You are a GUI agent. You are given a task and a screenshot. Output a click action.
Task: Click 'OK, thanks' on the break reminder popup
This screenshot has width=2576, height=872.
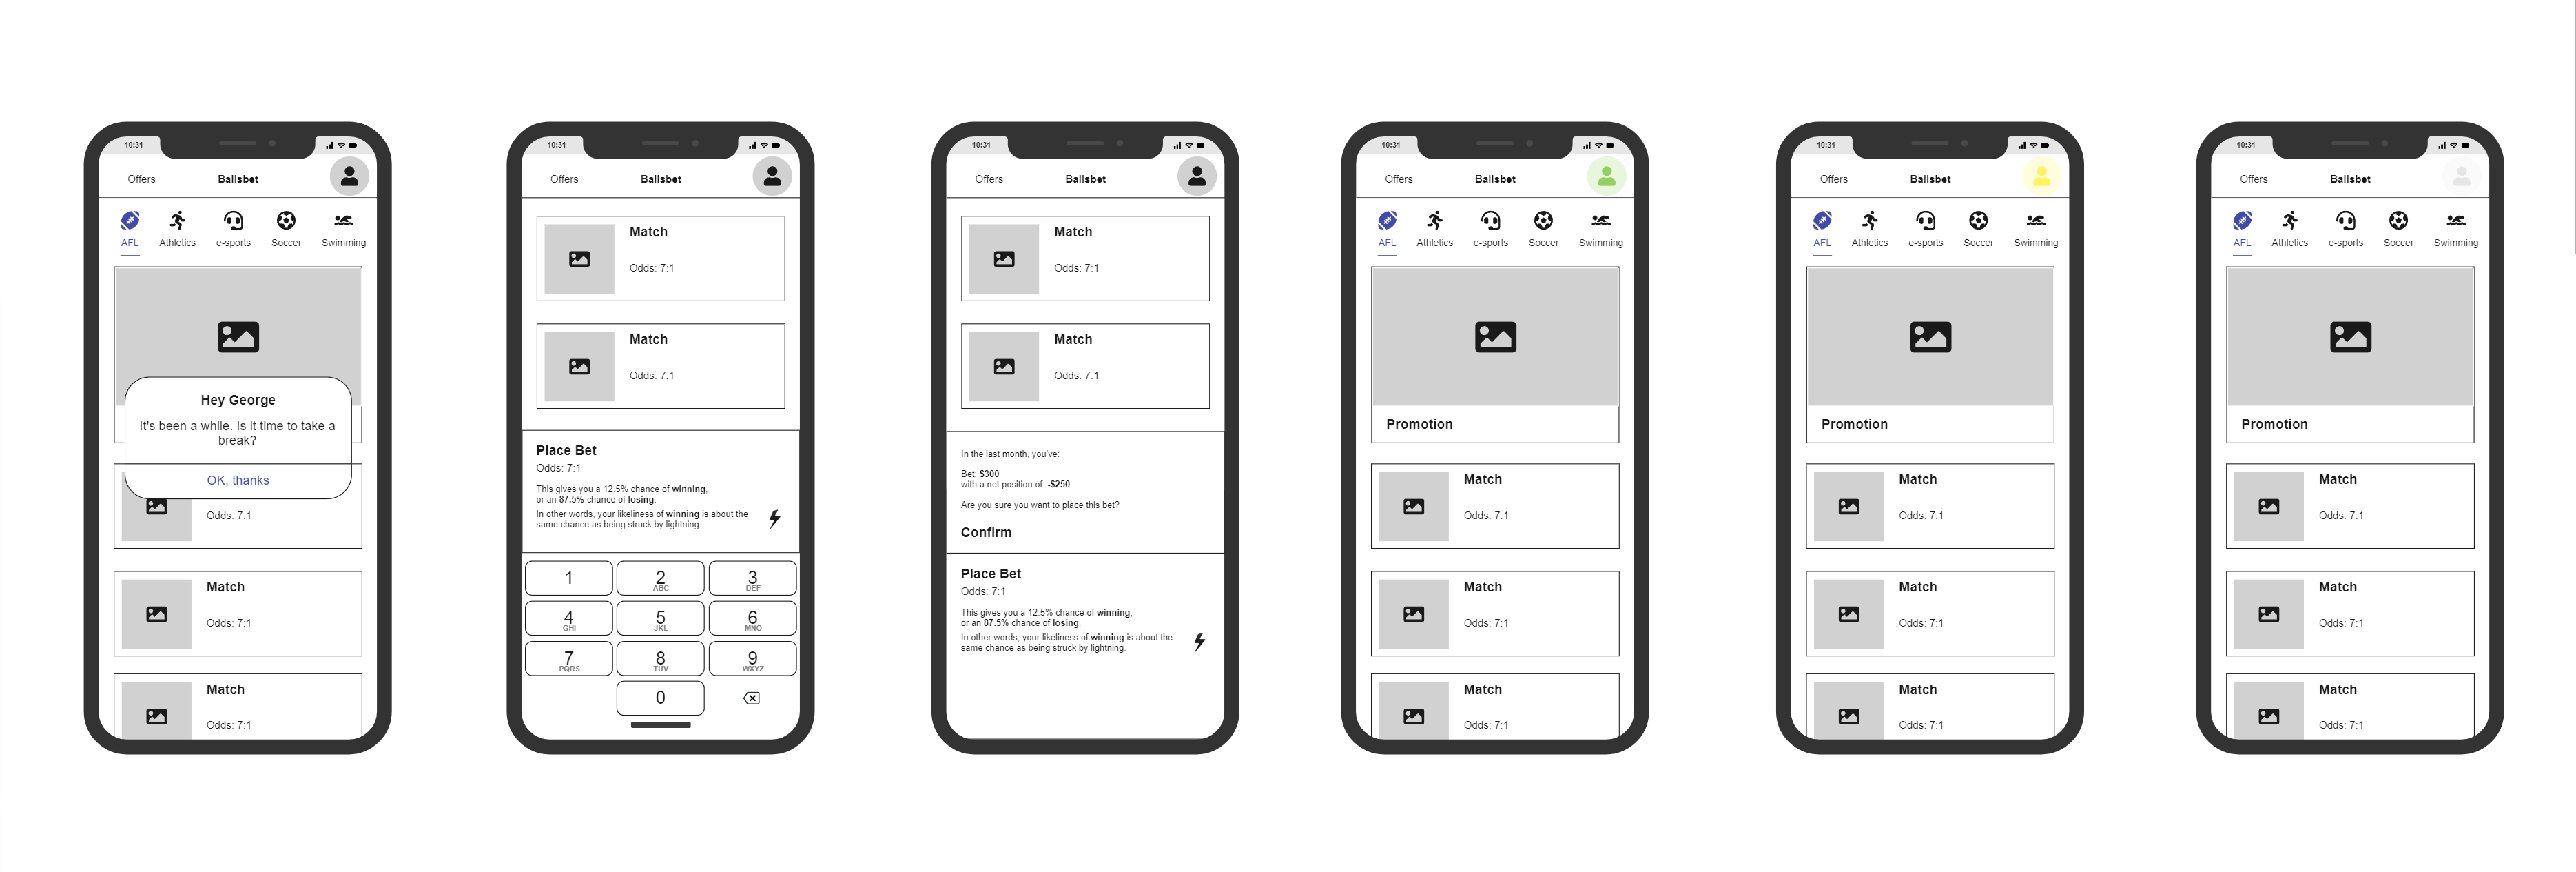click(234, 480)
